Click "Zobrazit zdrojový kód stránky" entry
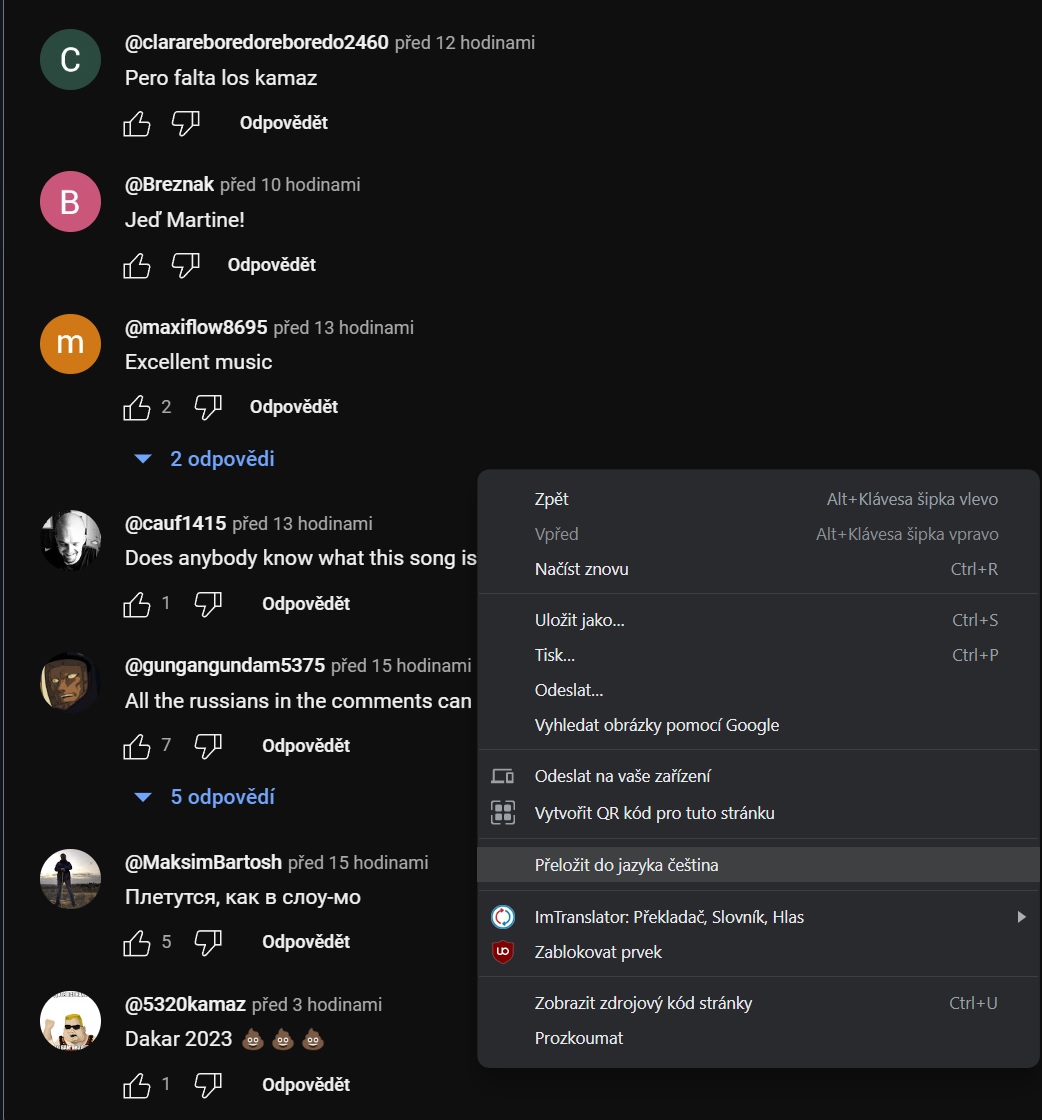 tap(643, 1003)
